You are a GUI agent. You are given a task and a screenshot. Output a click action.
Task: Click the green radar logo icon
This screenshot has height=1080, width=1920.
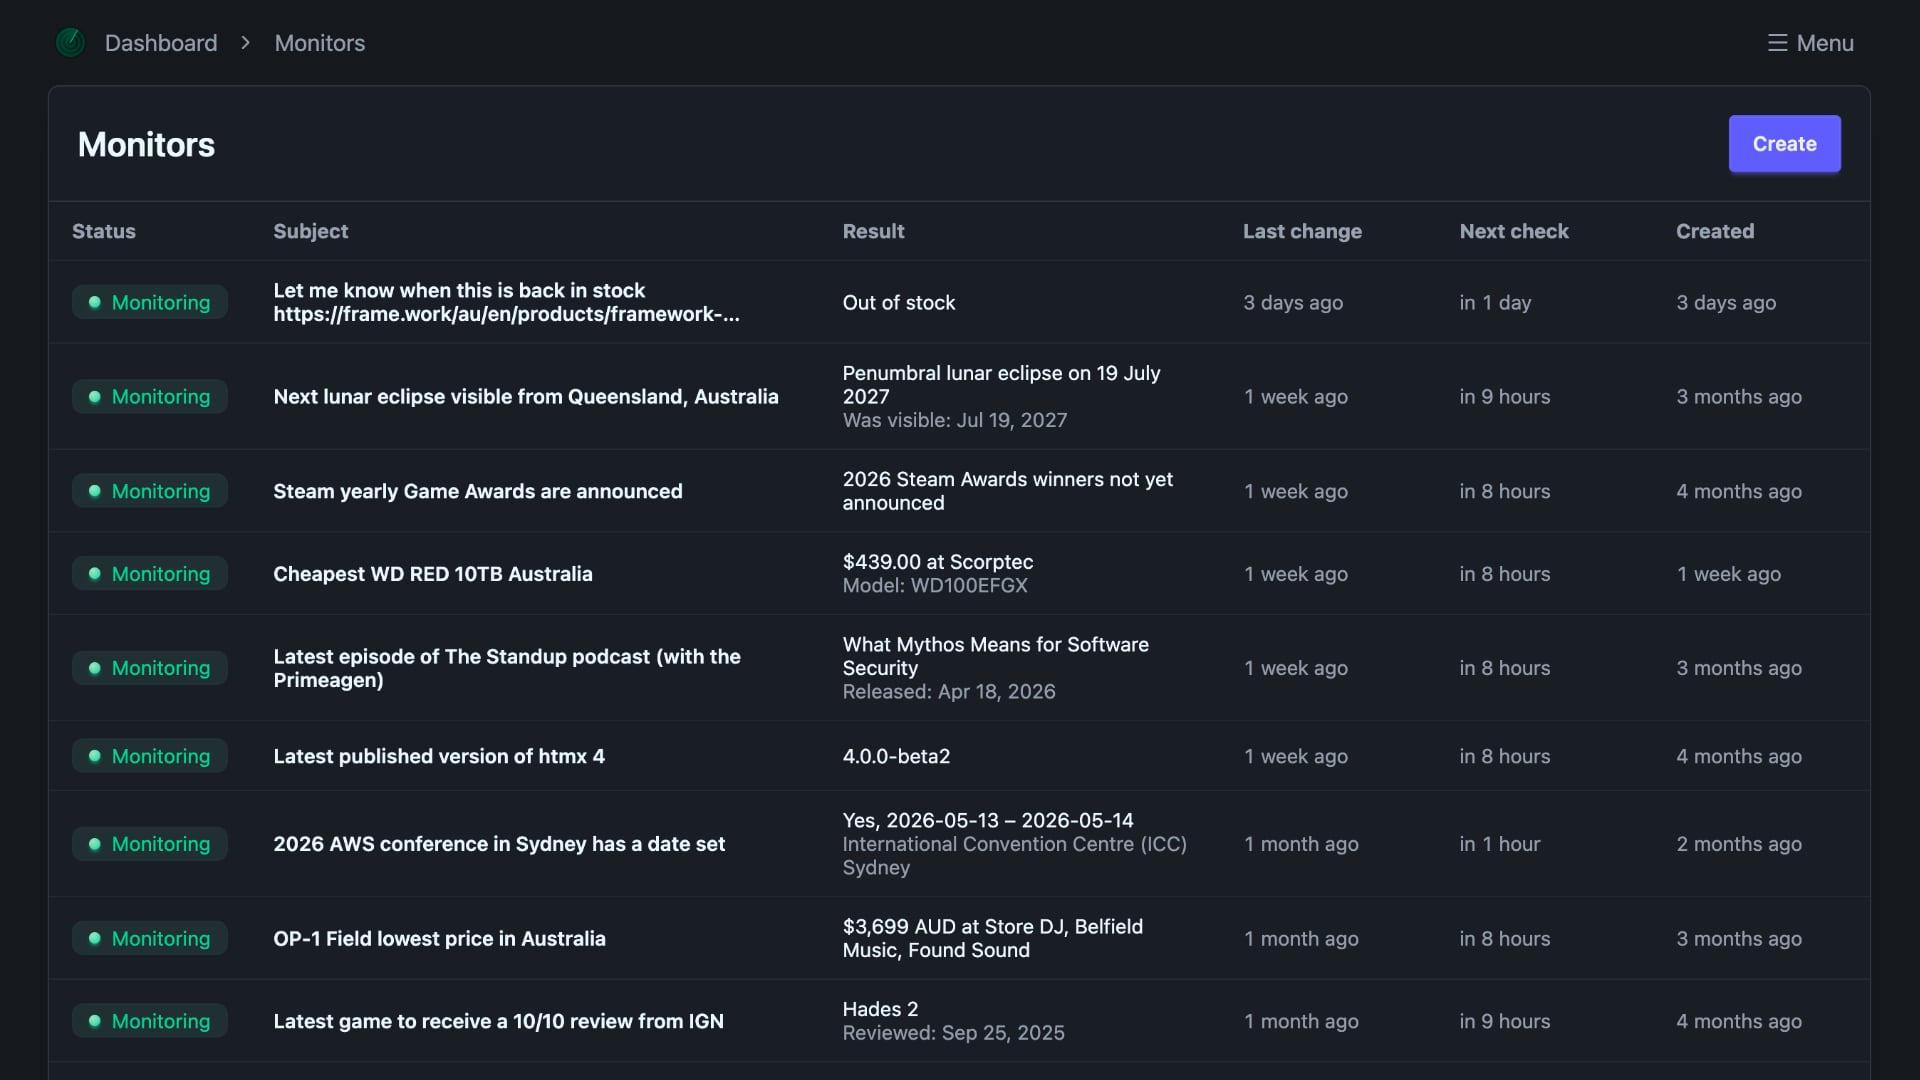(70, 43)
